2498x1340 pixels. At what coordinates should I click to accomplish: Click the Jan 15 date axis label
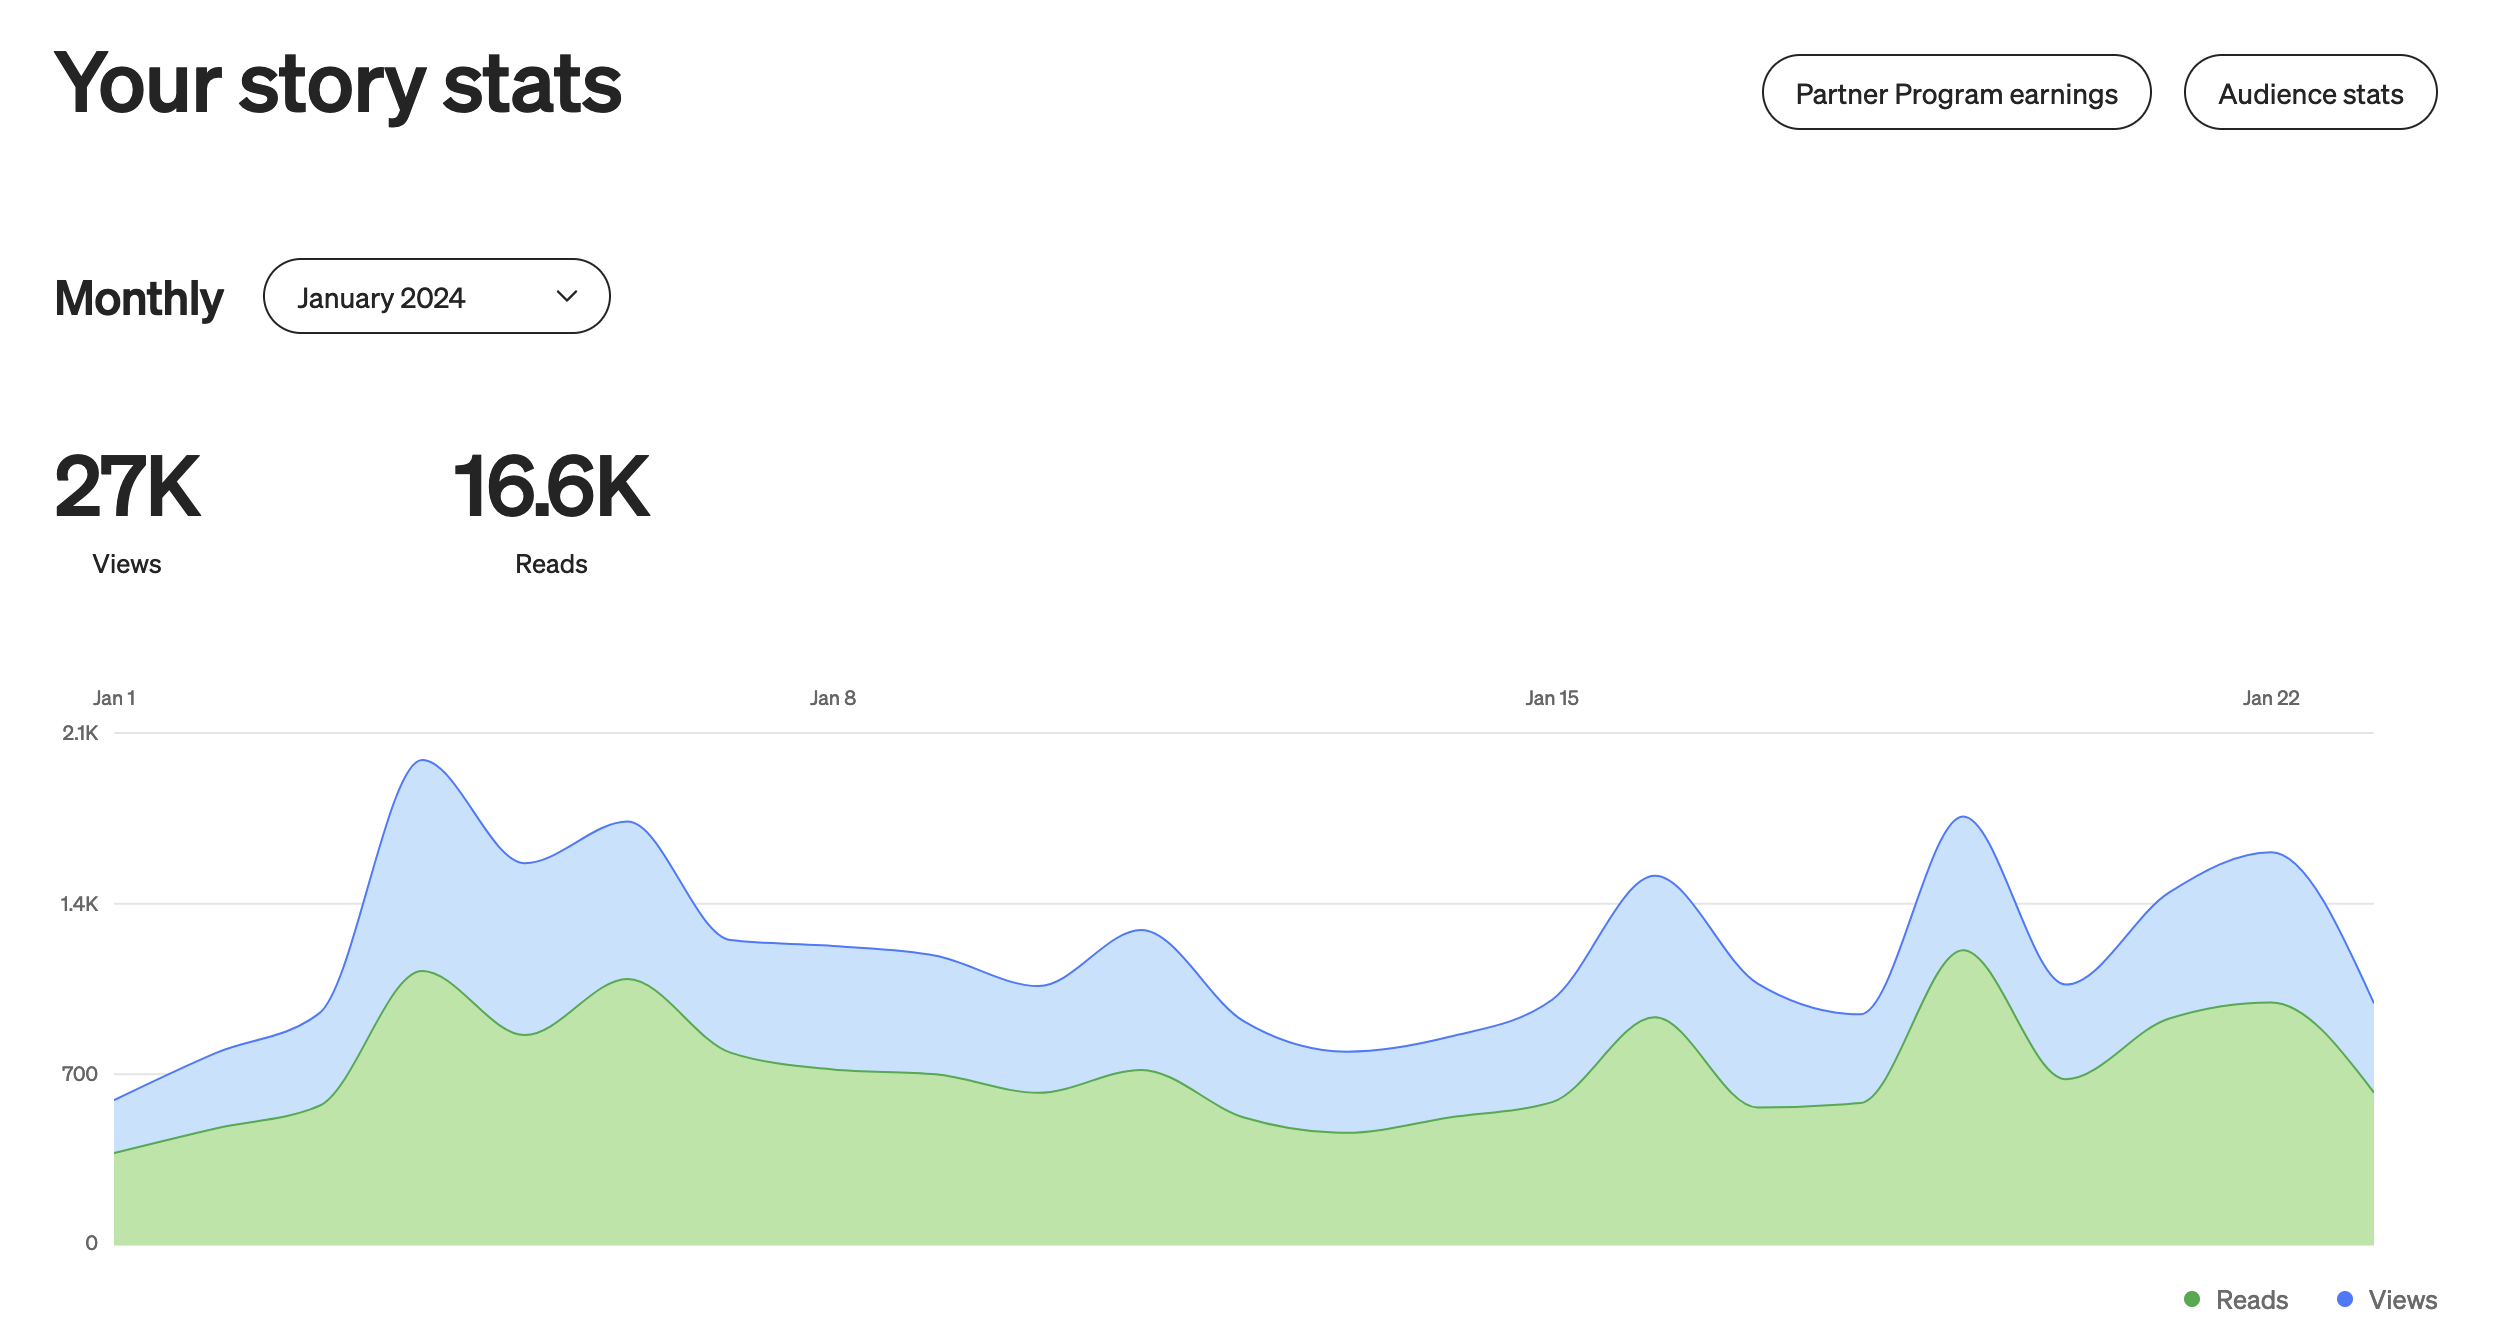tap(1551, 698)
